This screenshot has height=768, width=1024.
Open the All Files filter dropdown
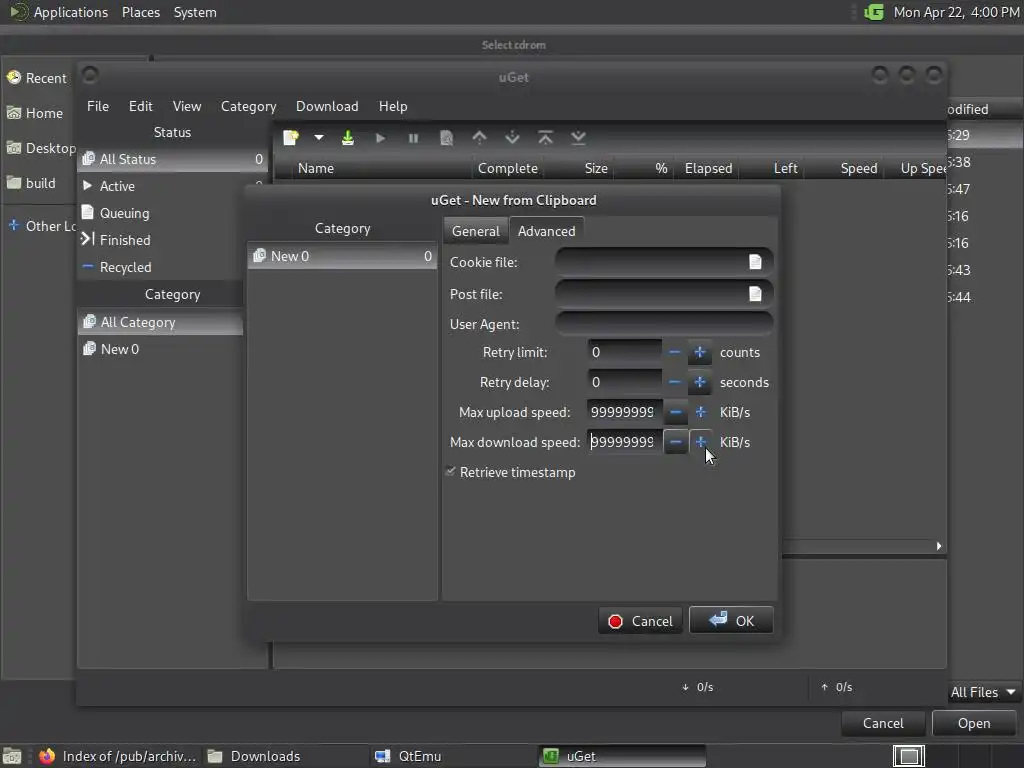click(x=984, y=692)
